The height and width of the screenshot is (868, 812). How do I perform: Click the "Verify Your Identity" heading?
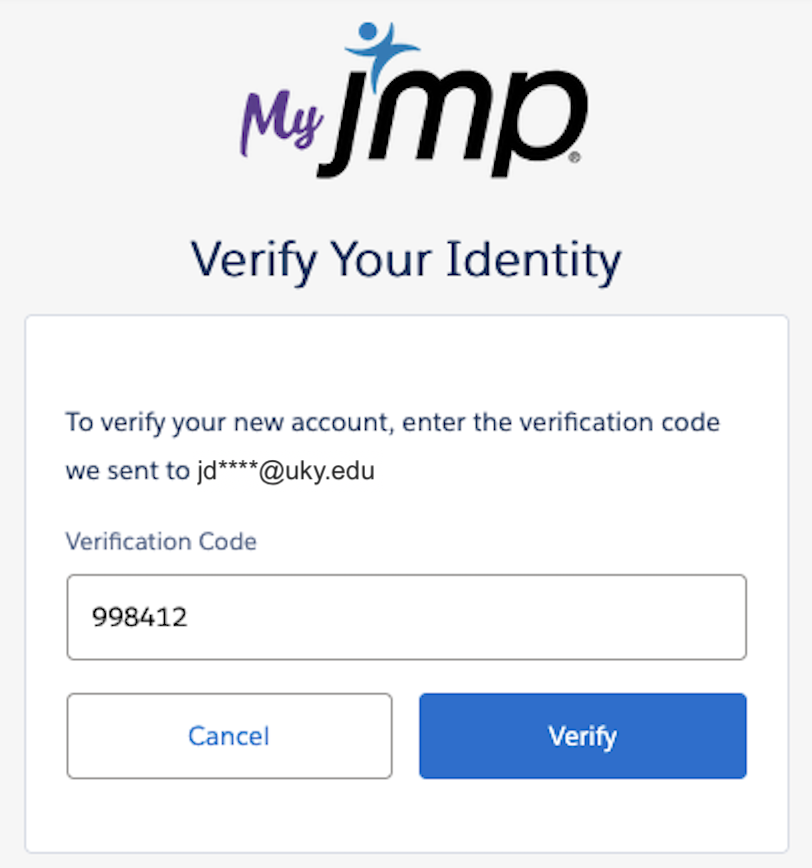(406, 259)
